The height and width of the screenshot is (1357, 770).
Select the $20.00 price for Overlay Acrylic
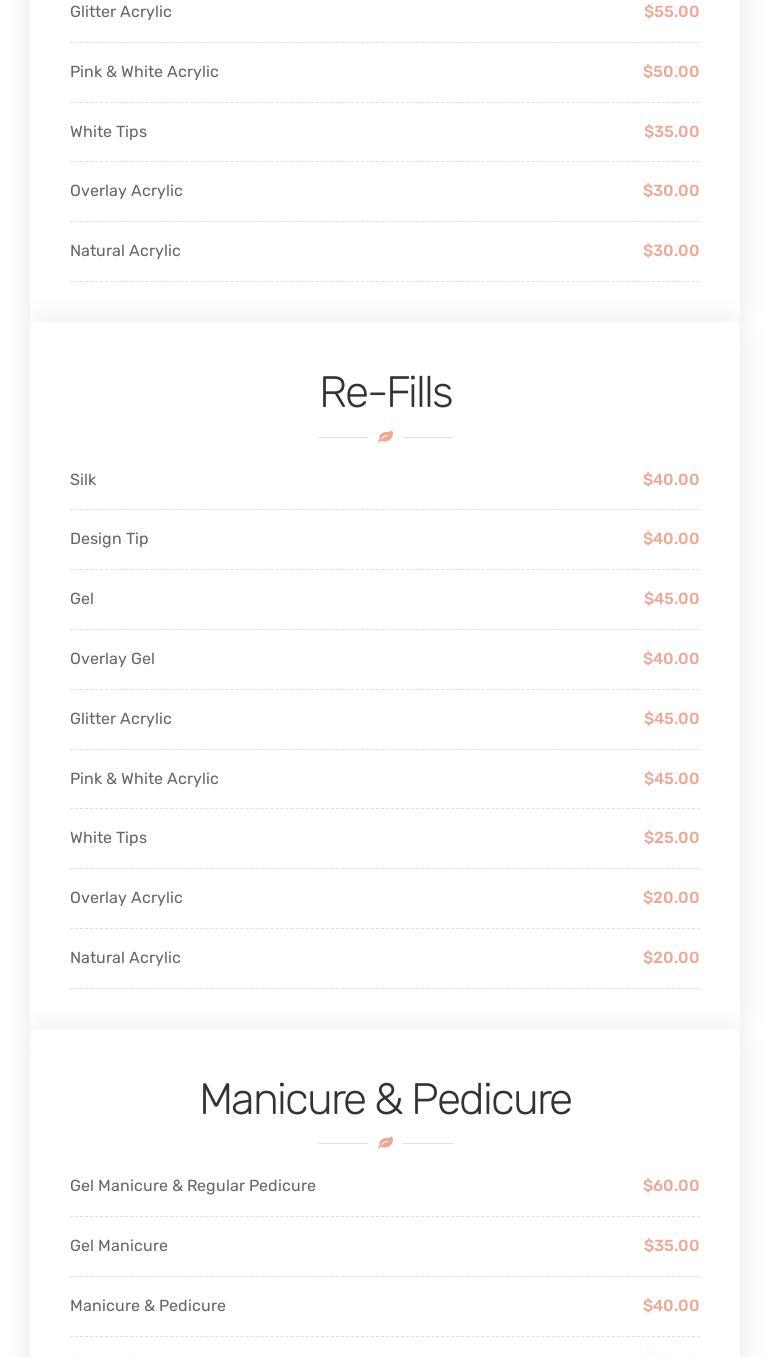point(671,898)
